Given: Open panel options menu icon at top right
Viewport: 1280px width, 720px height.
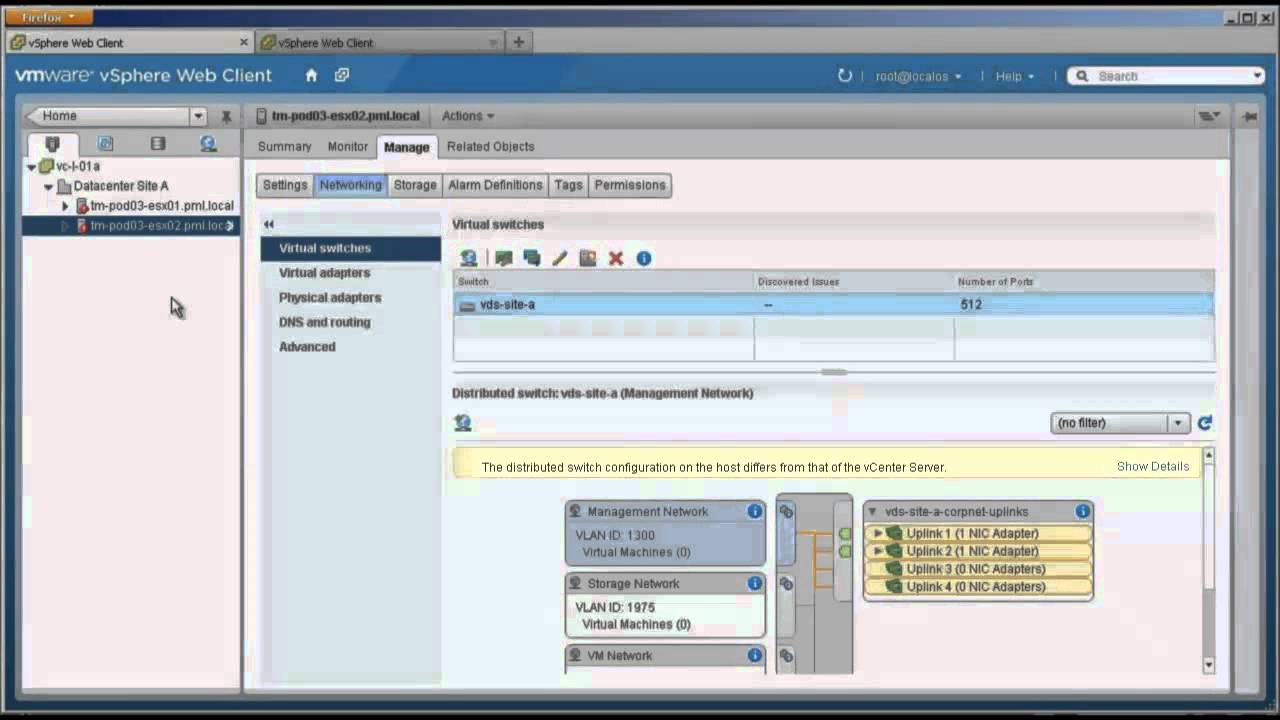Looking at the screenshot, I should tap(1209, 116).
